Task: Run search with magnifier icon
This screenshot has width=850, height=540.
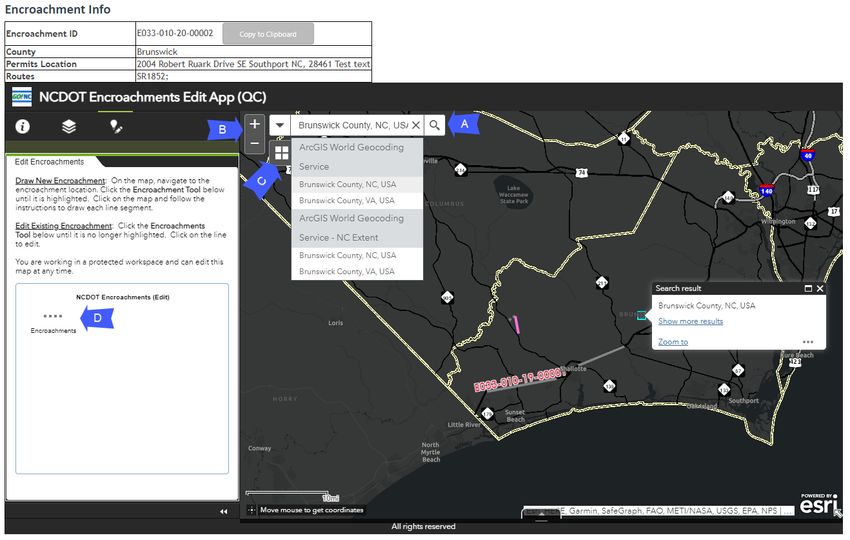Action: pos(434,125)
